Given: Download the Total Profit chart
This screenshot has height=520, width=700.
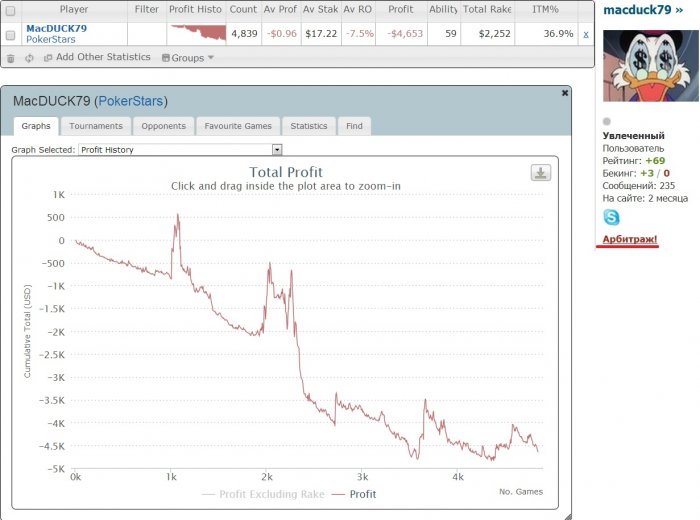Looking at the screenshot, I should click(x=541, y=173).
